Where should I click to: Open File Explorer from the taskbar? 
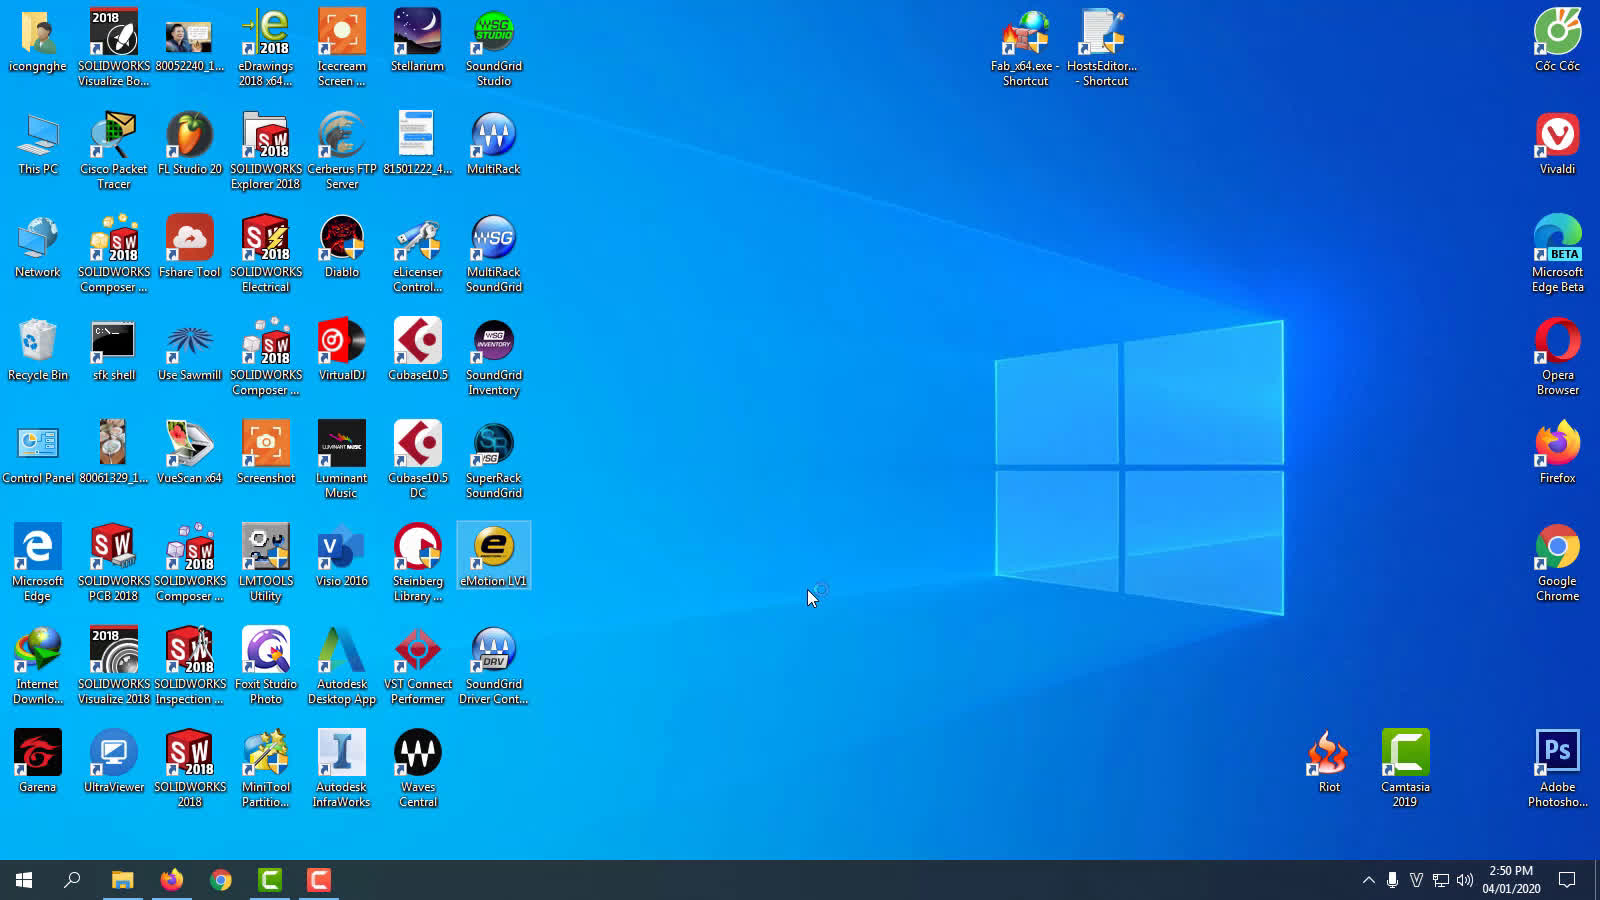[122, 880]
